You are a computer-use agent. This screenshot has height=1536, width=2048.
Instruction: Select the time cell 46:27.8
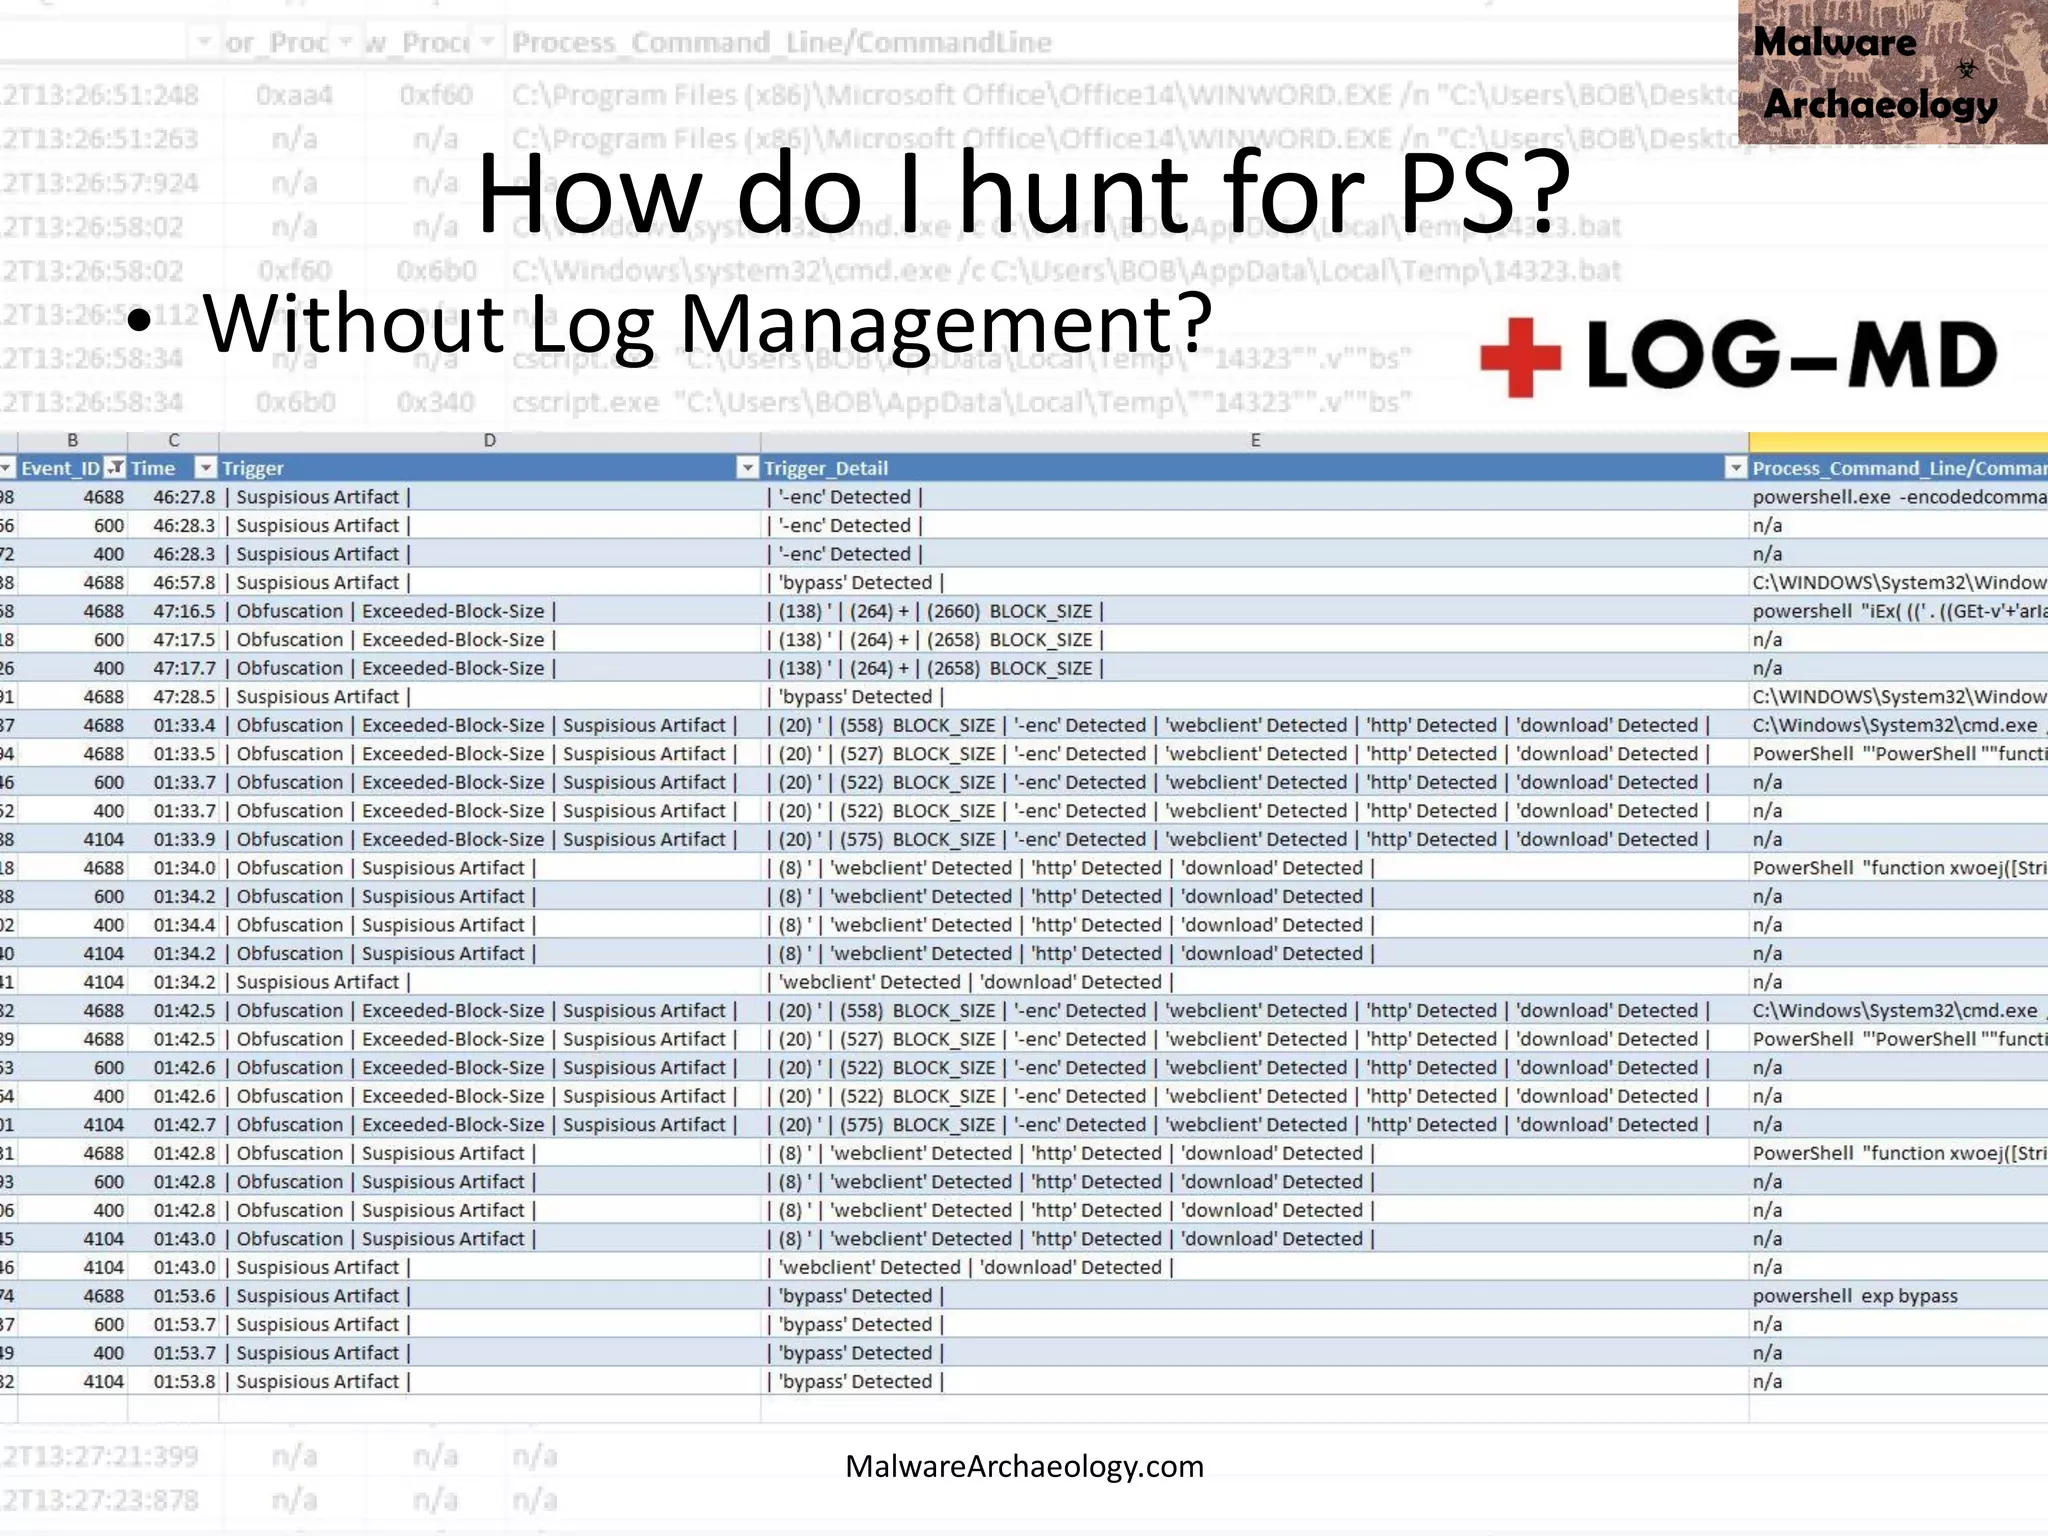173,497
